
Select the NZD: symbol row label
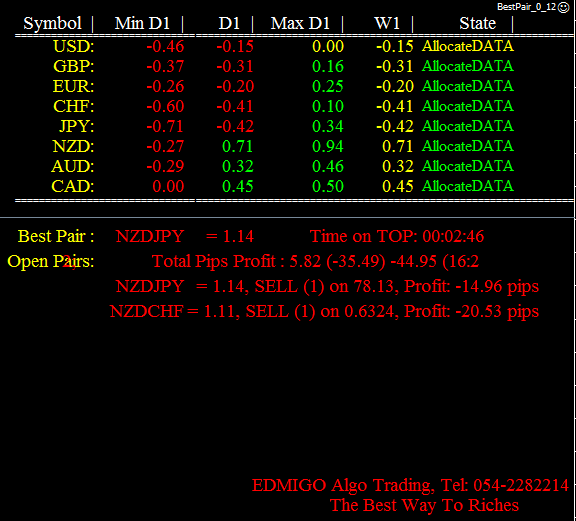[73, 146]
